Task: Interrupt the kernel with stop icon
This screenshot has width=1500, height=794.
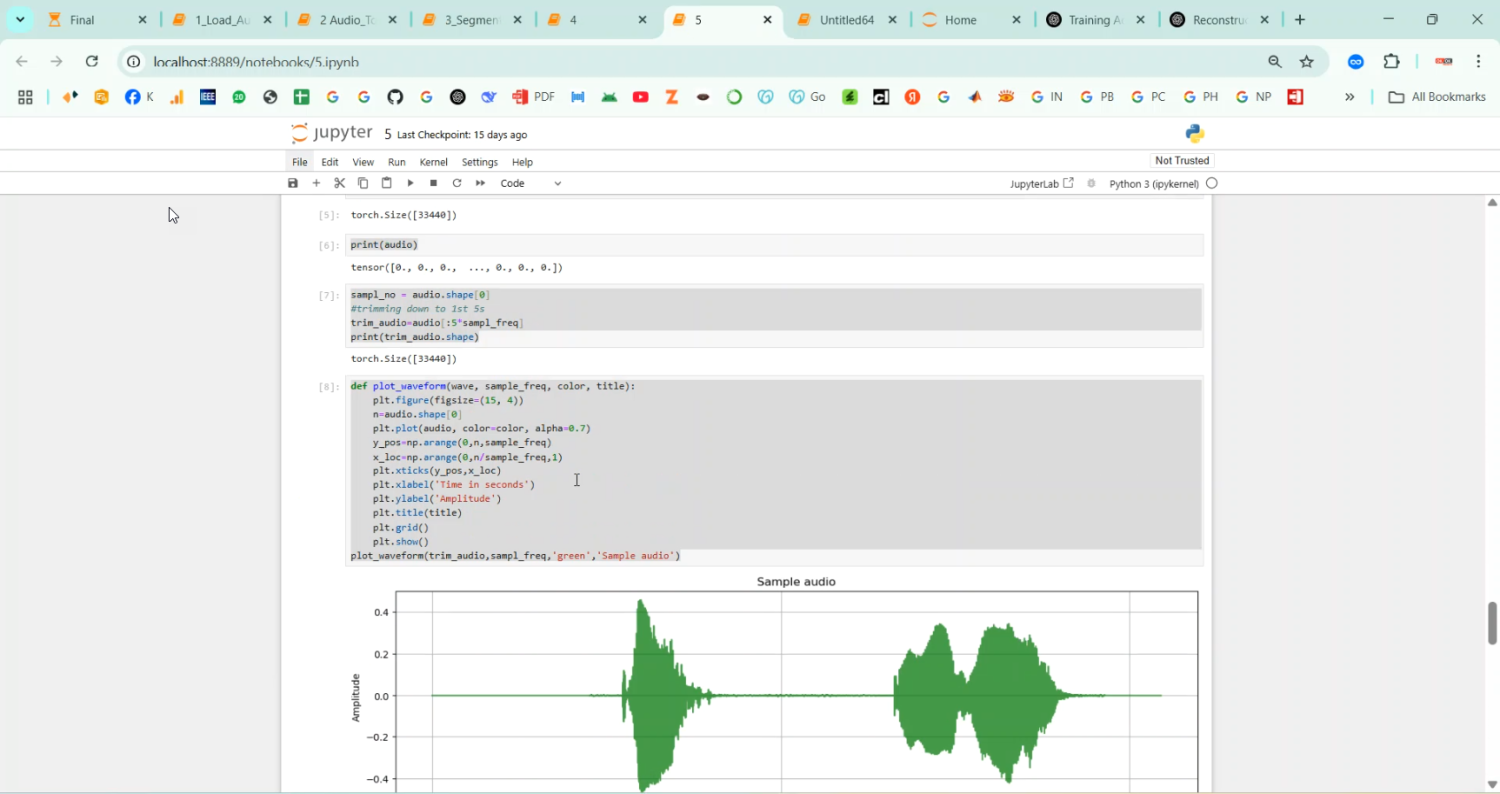Action: 433,183
